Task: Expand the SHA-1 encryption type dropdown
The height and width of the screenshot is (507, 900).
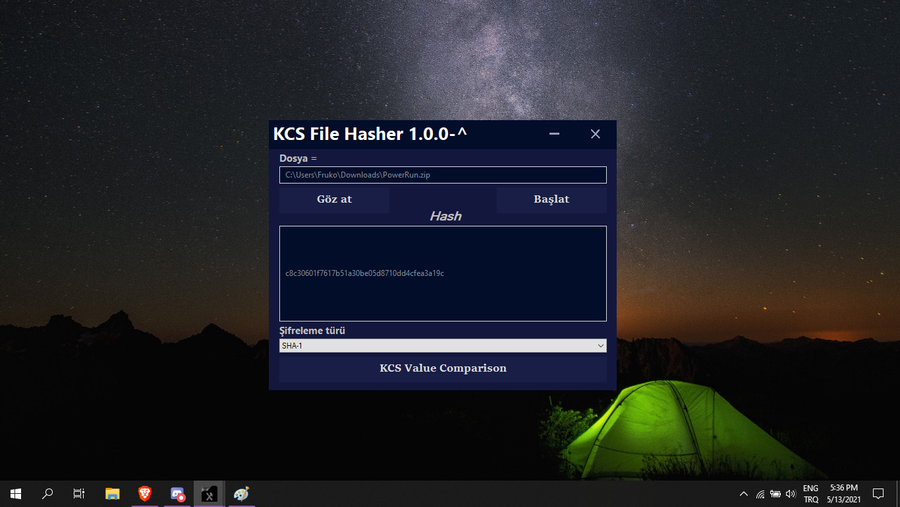Action: click(443, 346)
